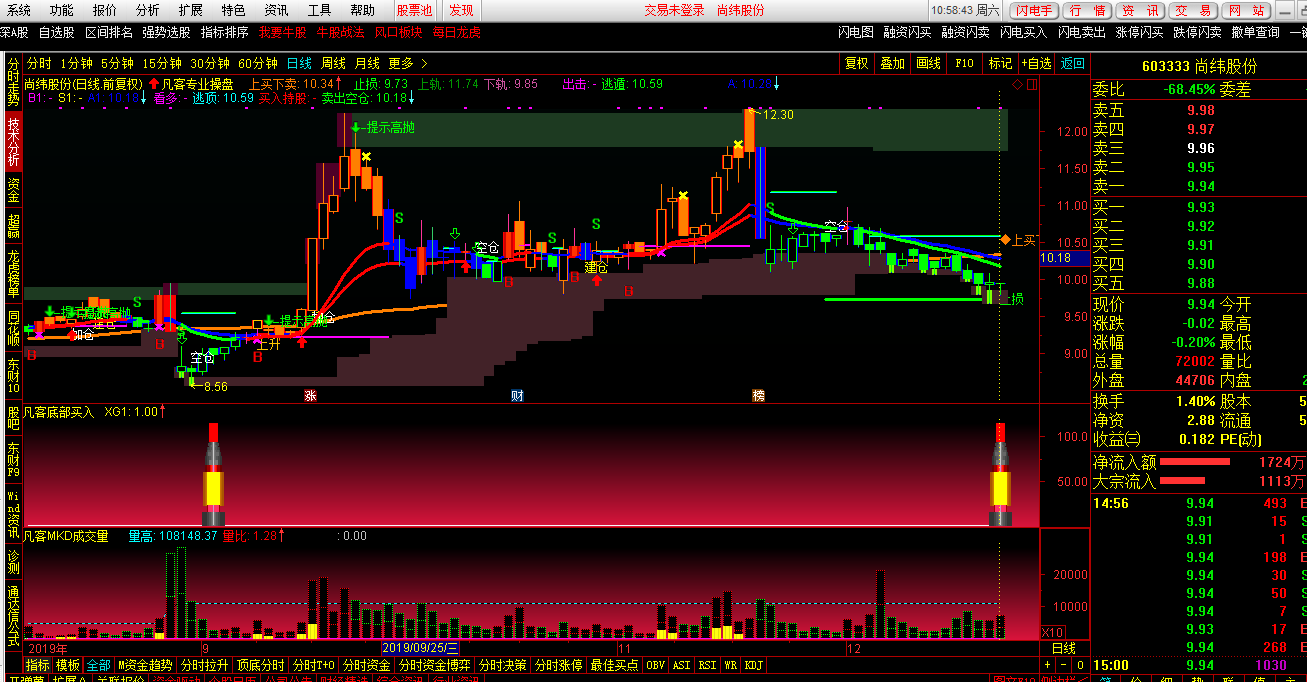
Task: Click the 我要牛股 link
Action: click(283, 32)
